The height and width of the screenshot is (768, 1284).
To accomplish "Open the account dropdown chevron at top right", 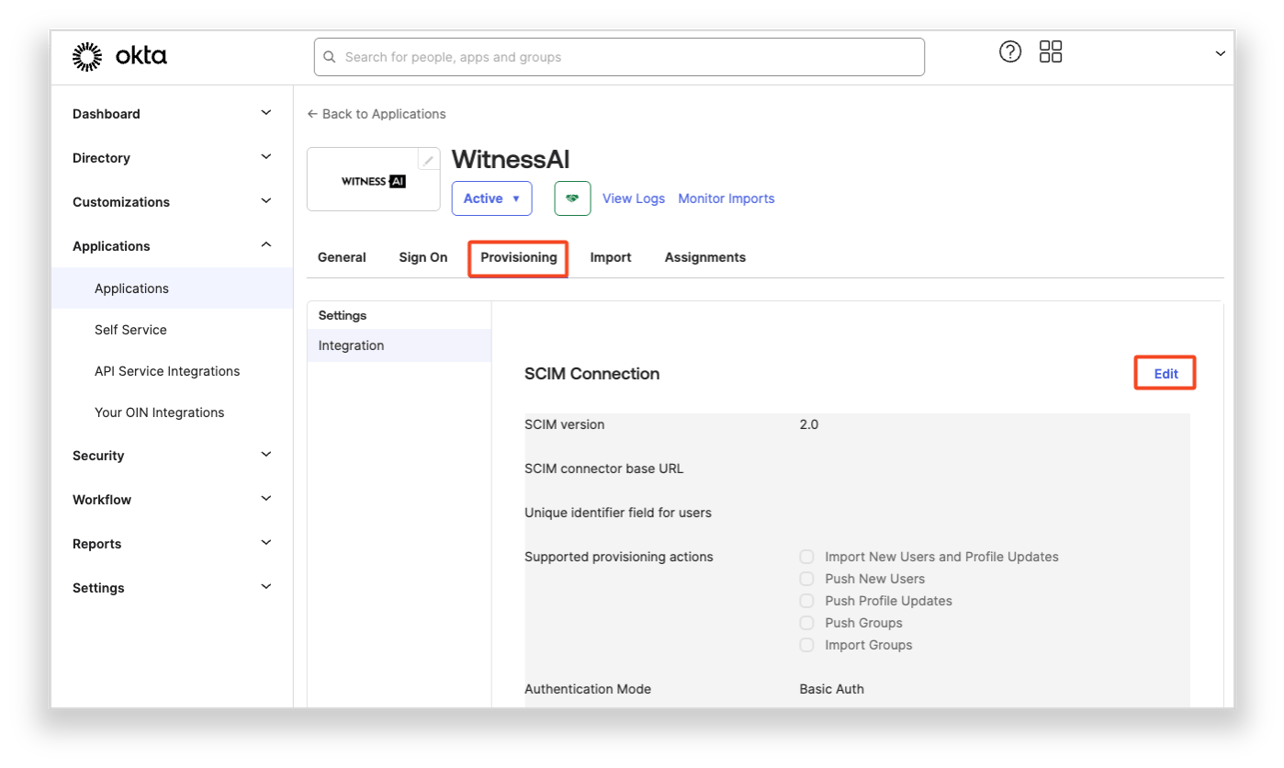I will 1220,53.
